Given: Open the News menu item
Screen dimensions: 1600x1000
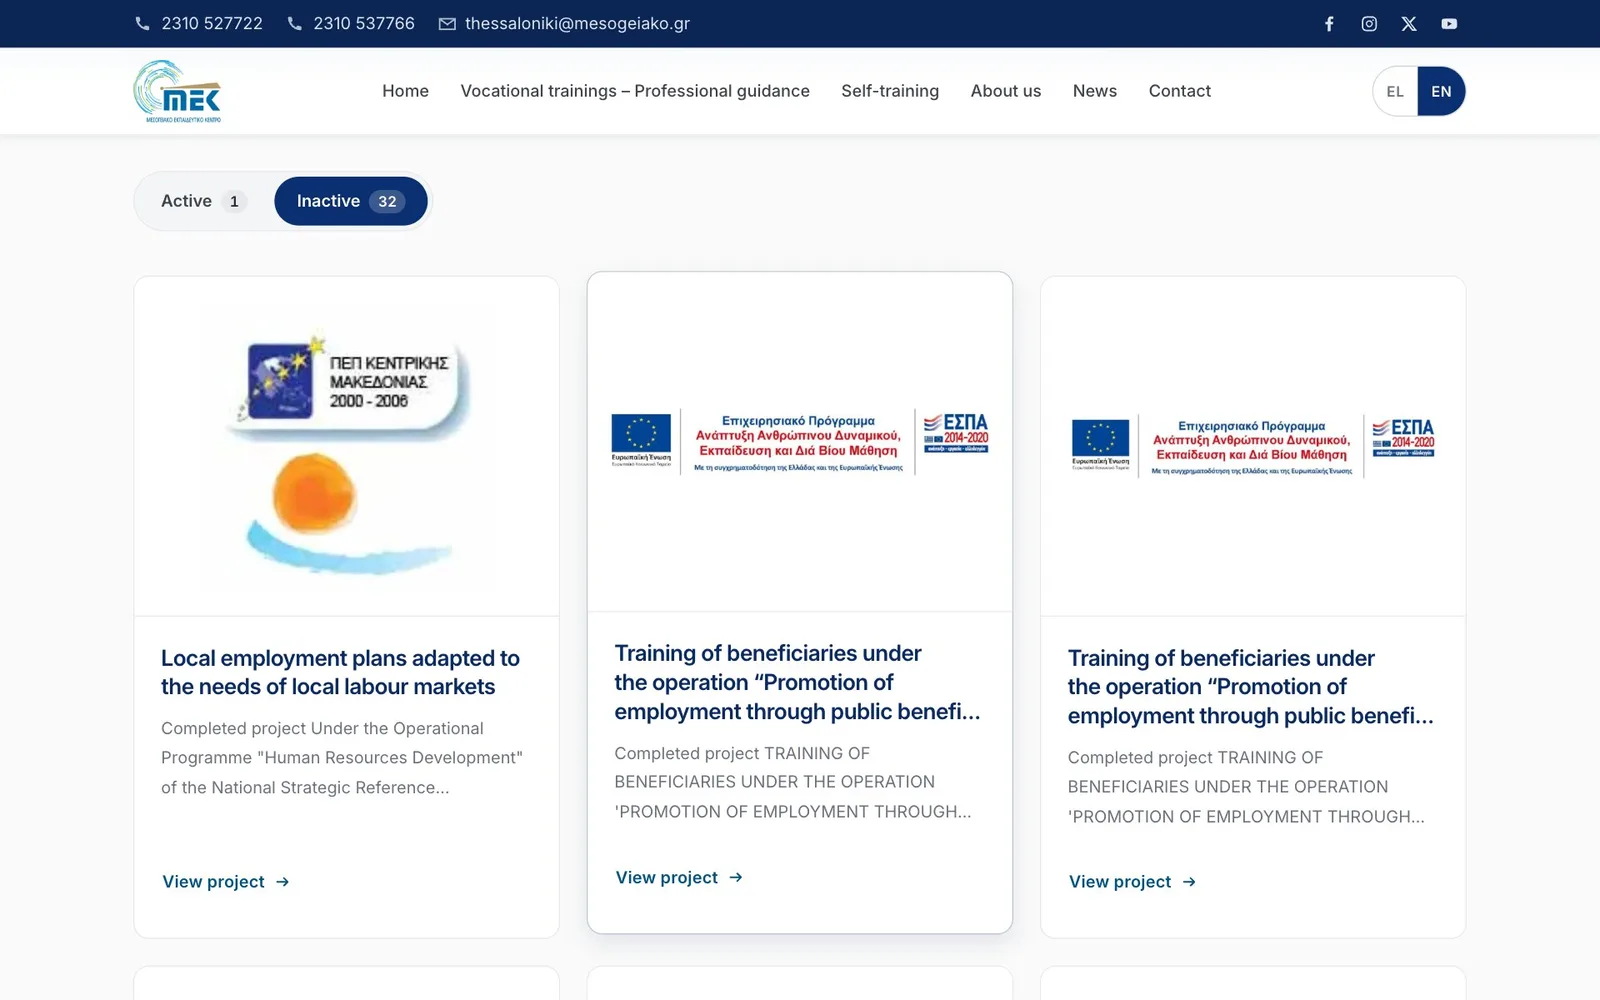Looking at the screenshot, I should (1095, 91).
